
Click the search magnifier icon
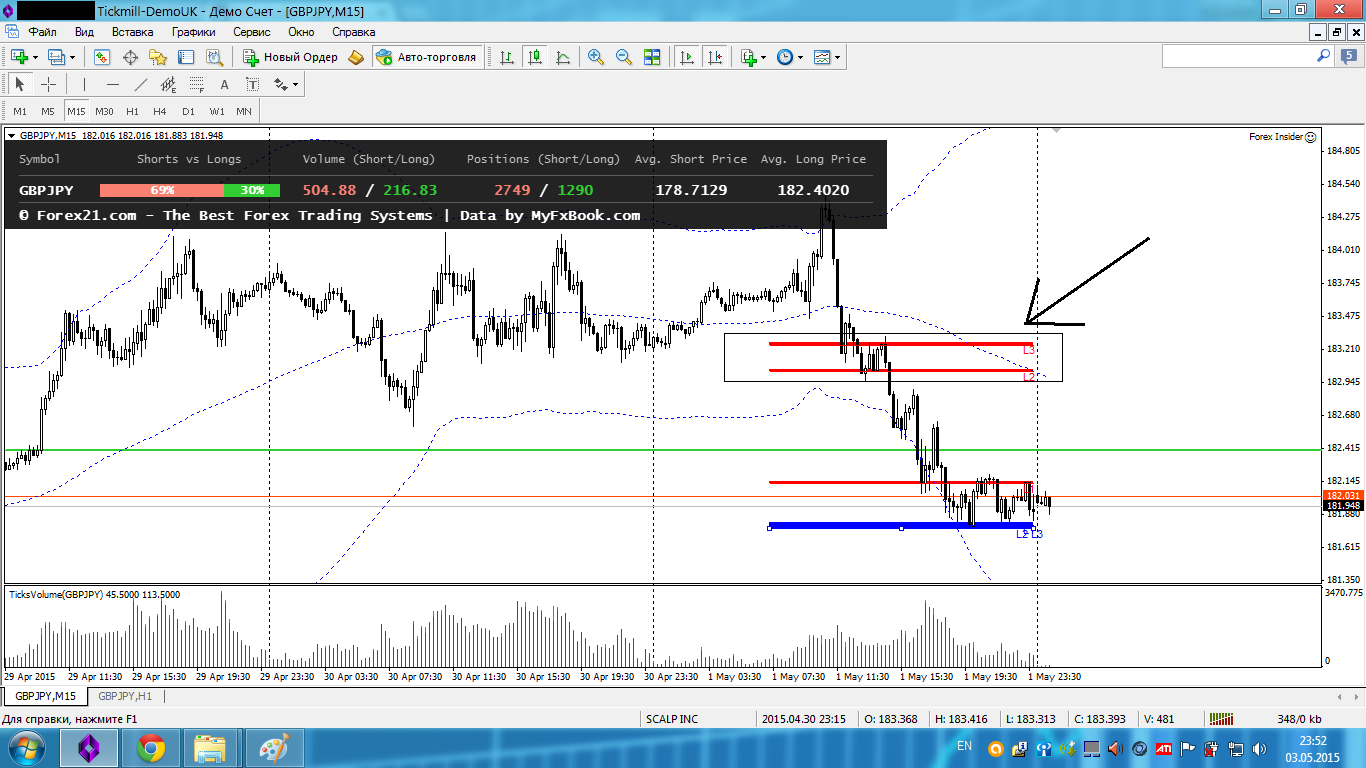pos(1324,57)
